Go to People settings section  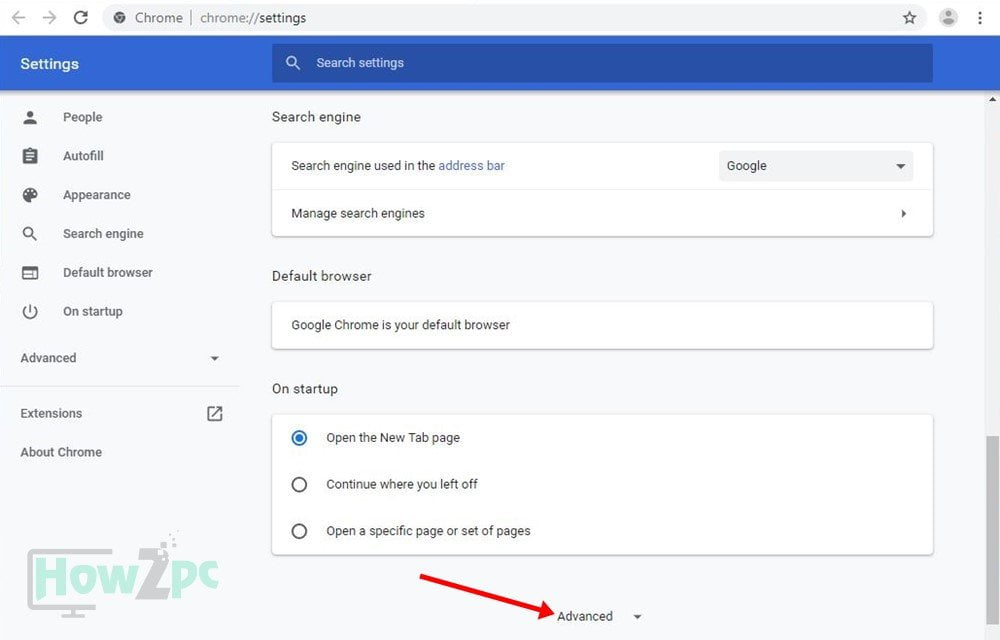pos(82,117)
